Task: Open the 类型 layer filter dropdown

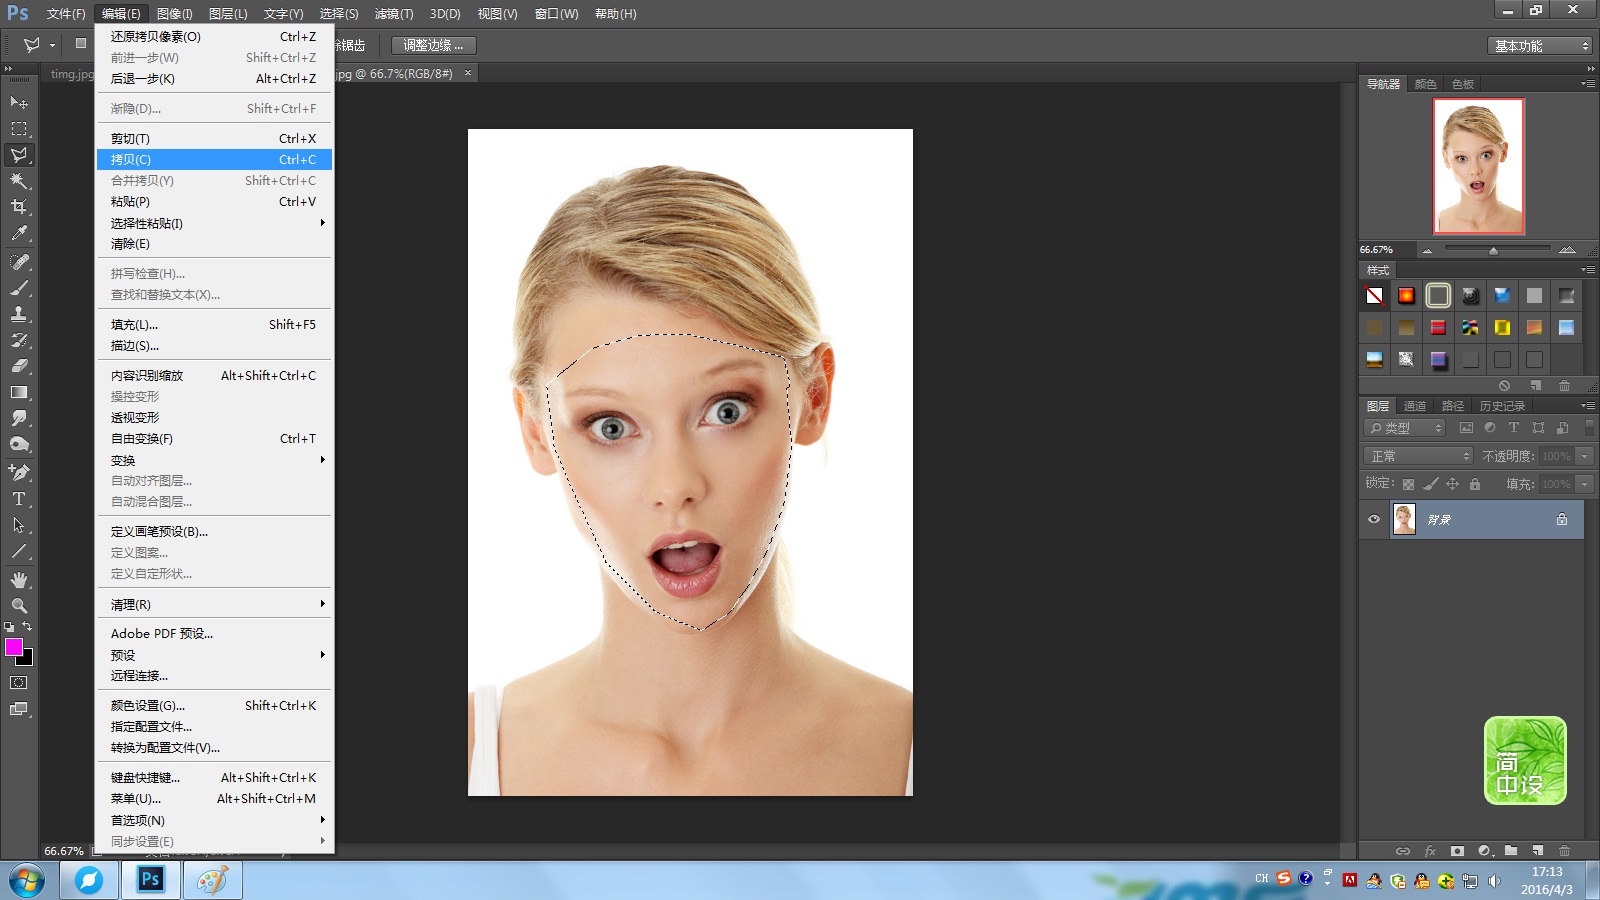Action: pyautogui.click(x=1405, y=428)
